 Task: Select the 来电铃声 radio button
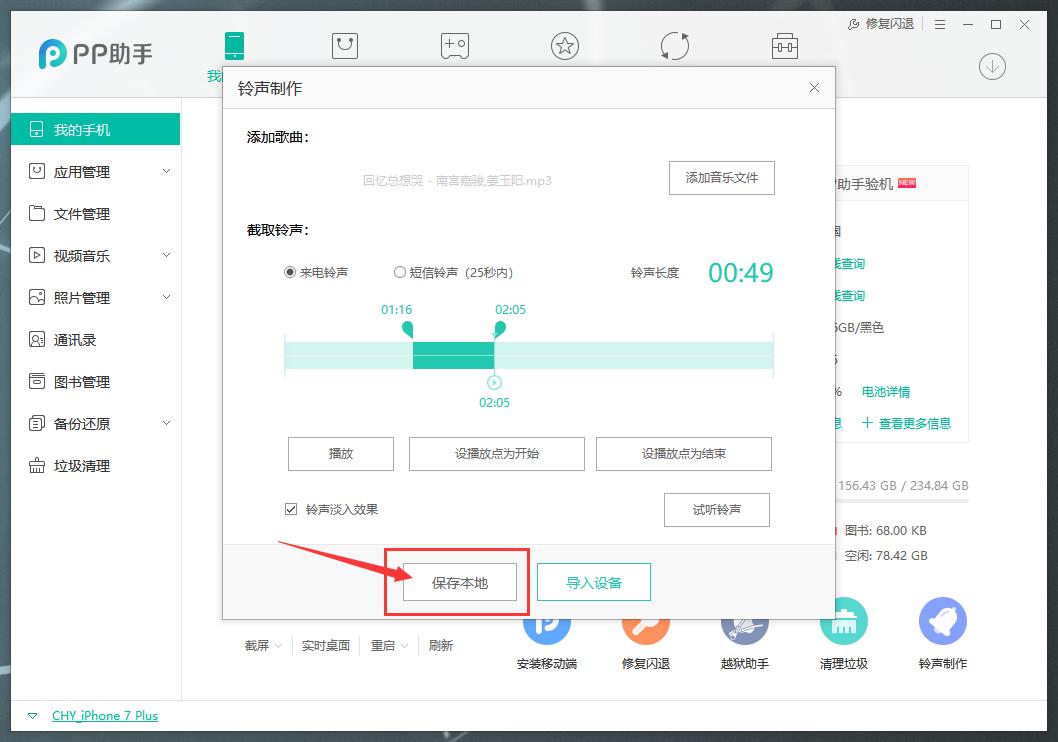click(289, 271)
